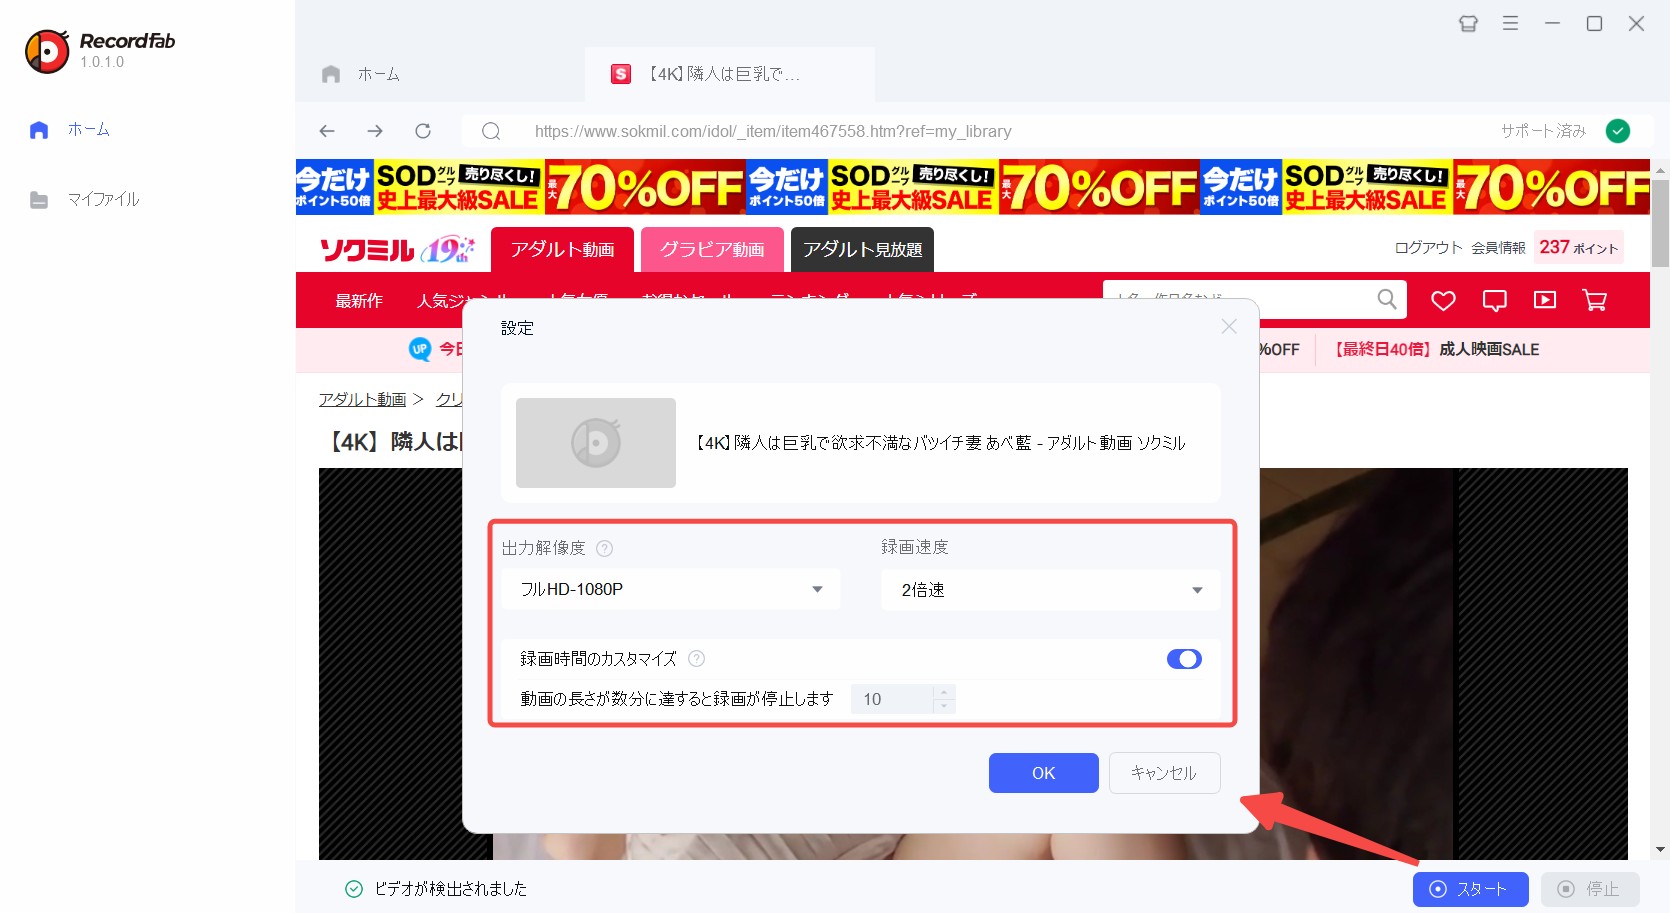Go forward with the browser forward arrow
Image resolution: width=1670 pixels, height=913 pixels.
click(375, 131)
